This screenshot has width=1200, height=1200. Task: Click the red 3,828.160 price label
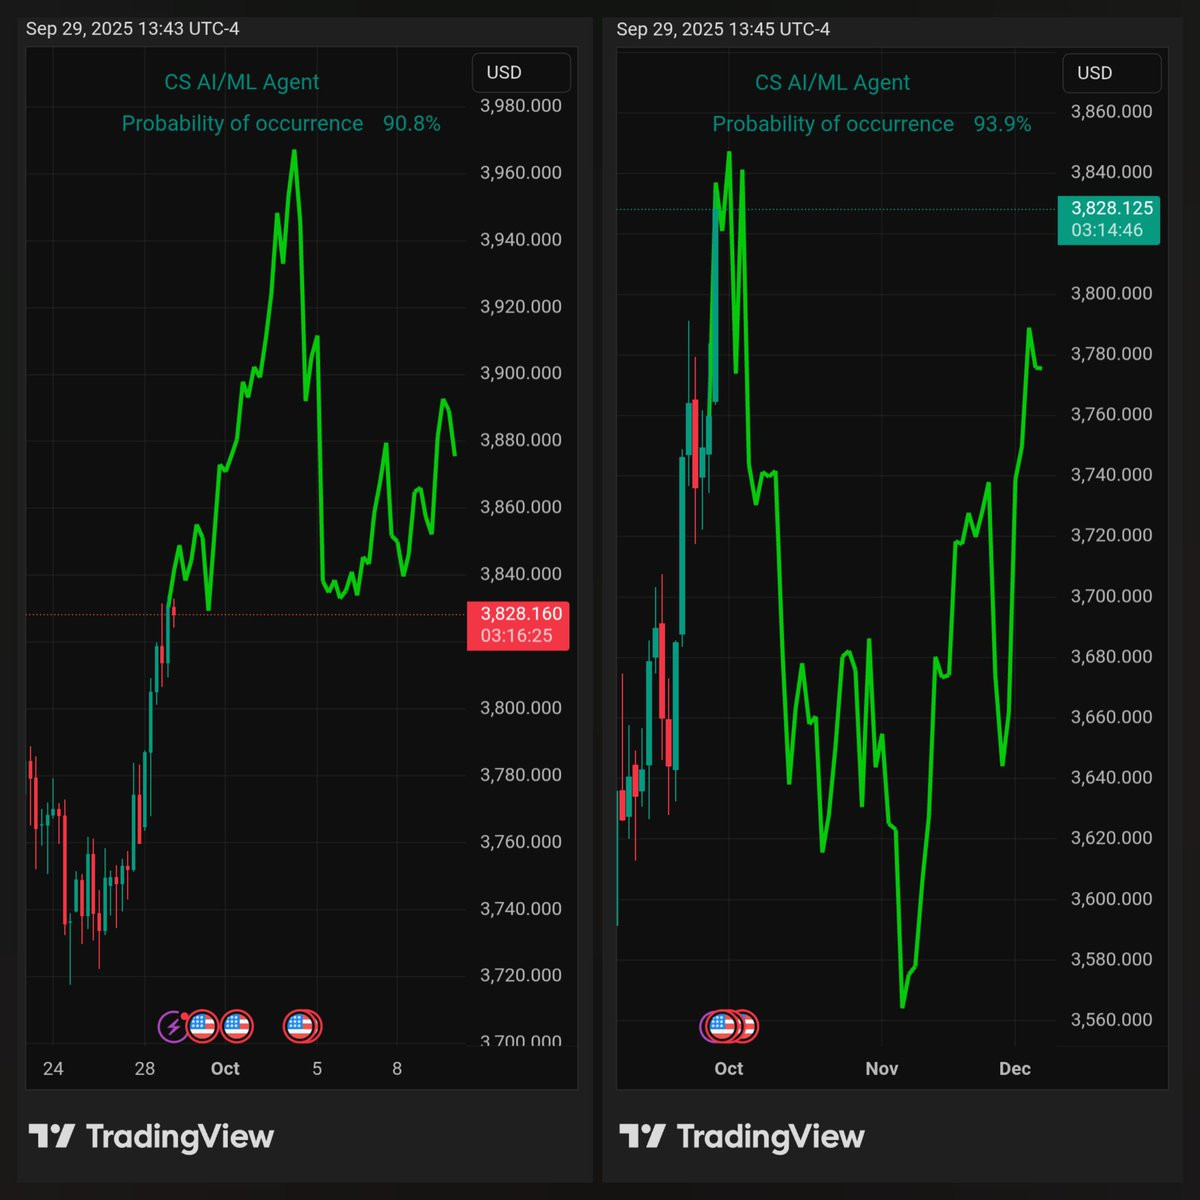point(518,625)
